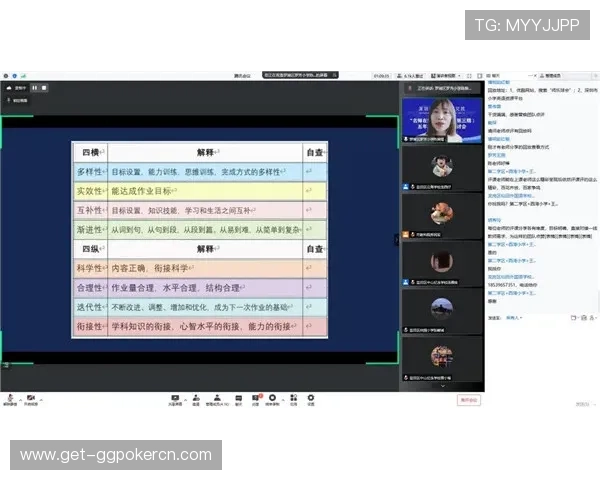Click the 四横 header cell
Image resolution: width=600 pixels, height=480 pixels.
click(x=91, y=152)
